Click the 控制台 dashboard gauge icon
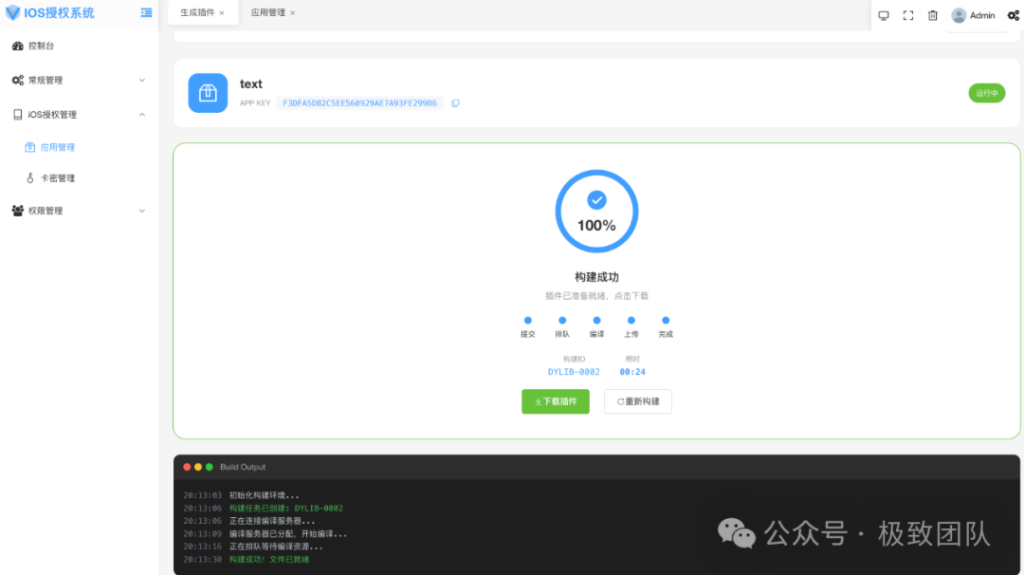Image resolution: width=1024 pixels, height=575 pixels. click(18, 46)
